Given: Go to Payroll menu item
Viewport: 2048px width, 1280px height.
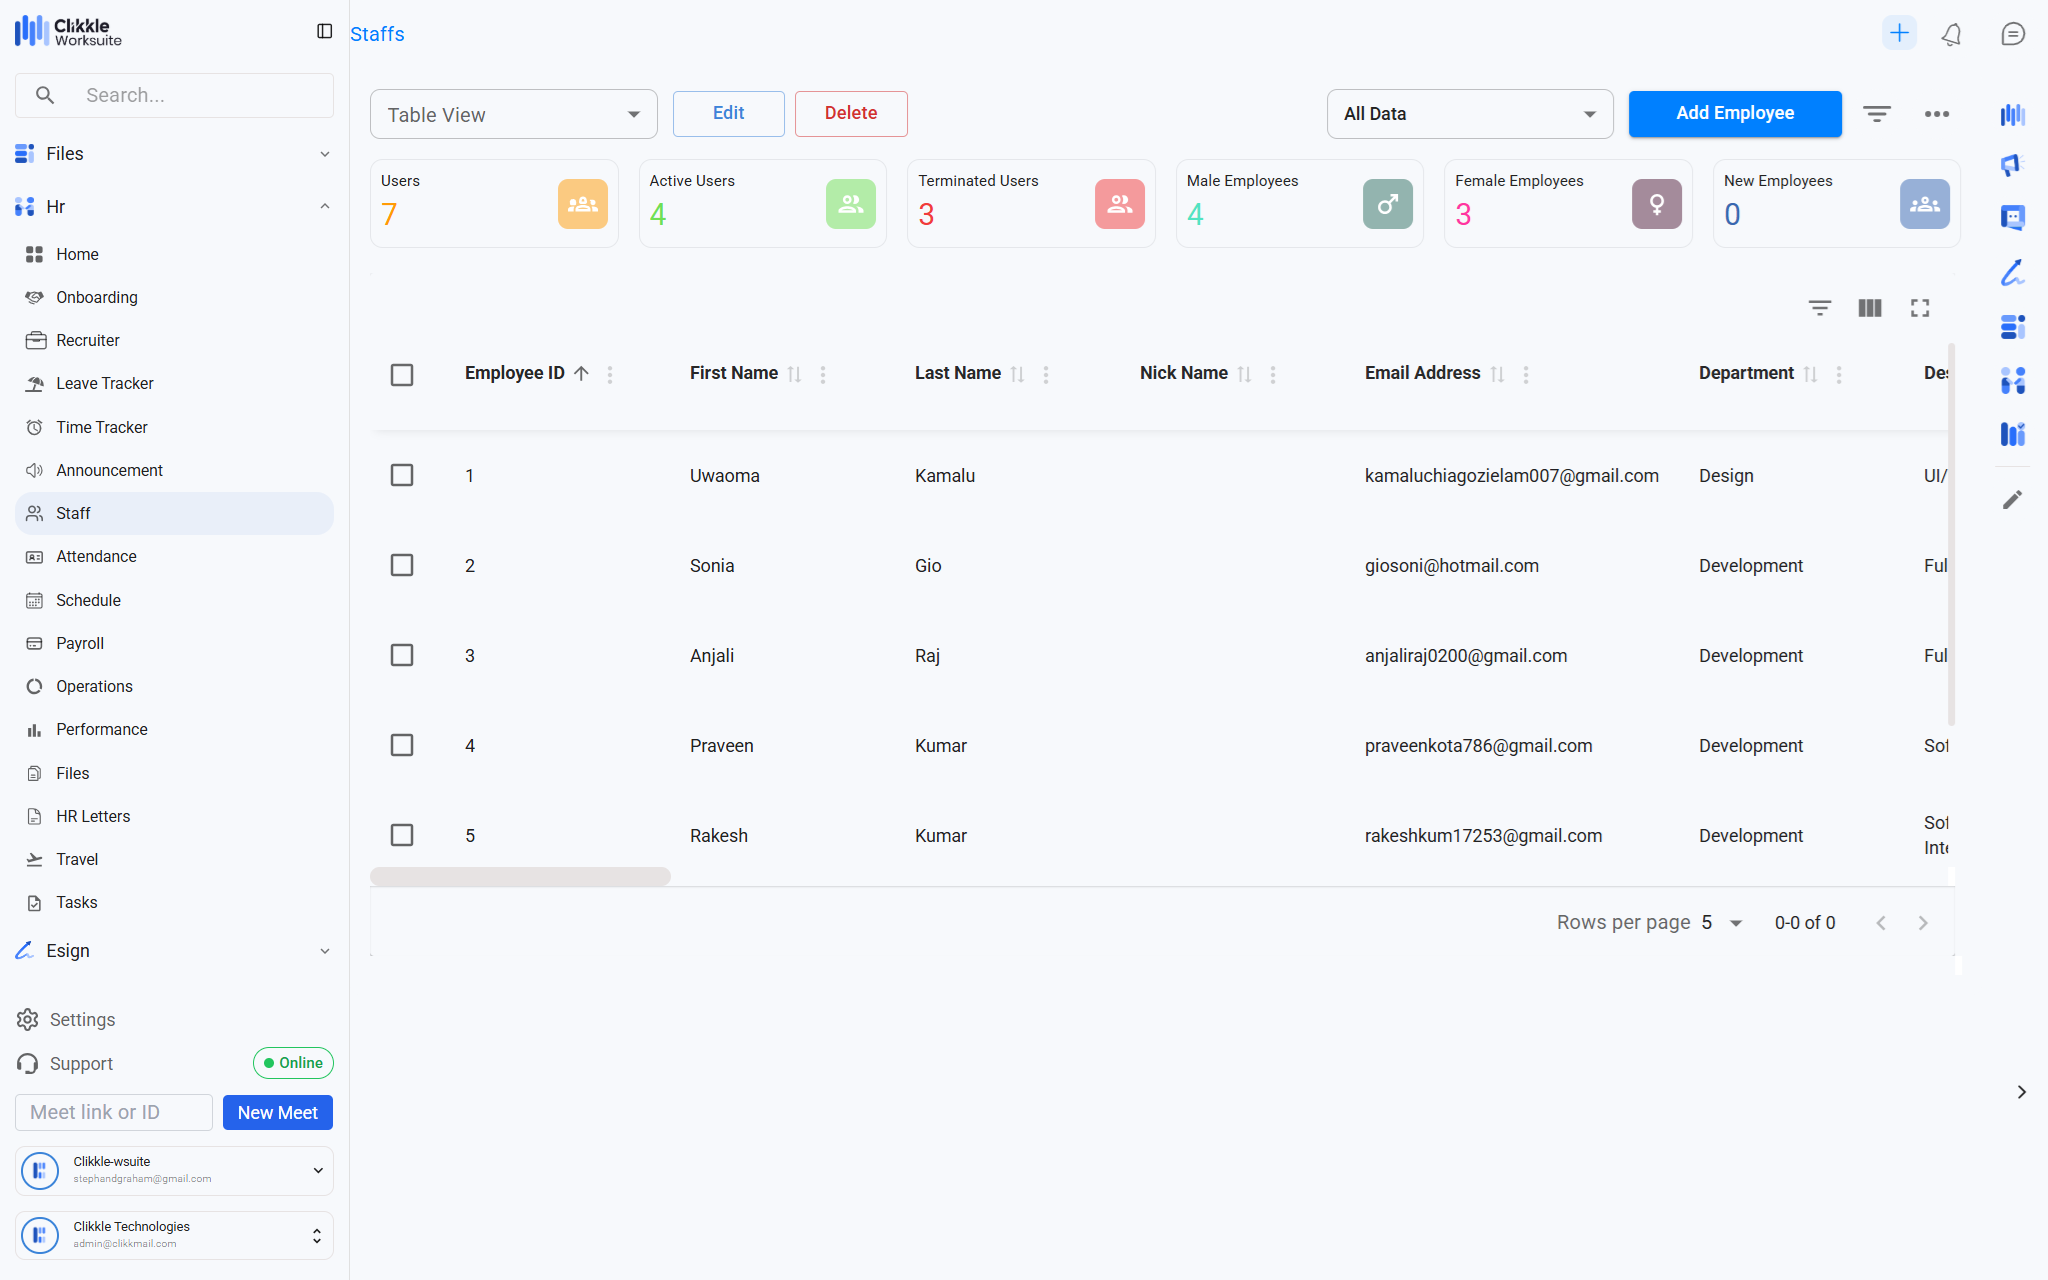Looking at the screenshot, I should (x=80, y=643).
